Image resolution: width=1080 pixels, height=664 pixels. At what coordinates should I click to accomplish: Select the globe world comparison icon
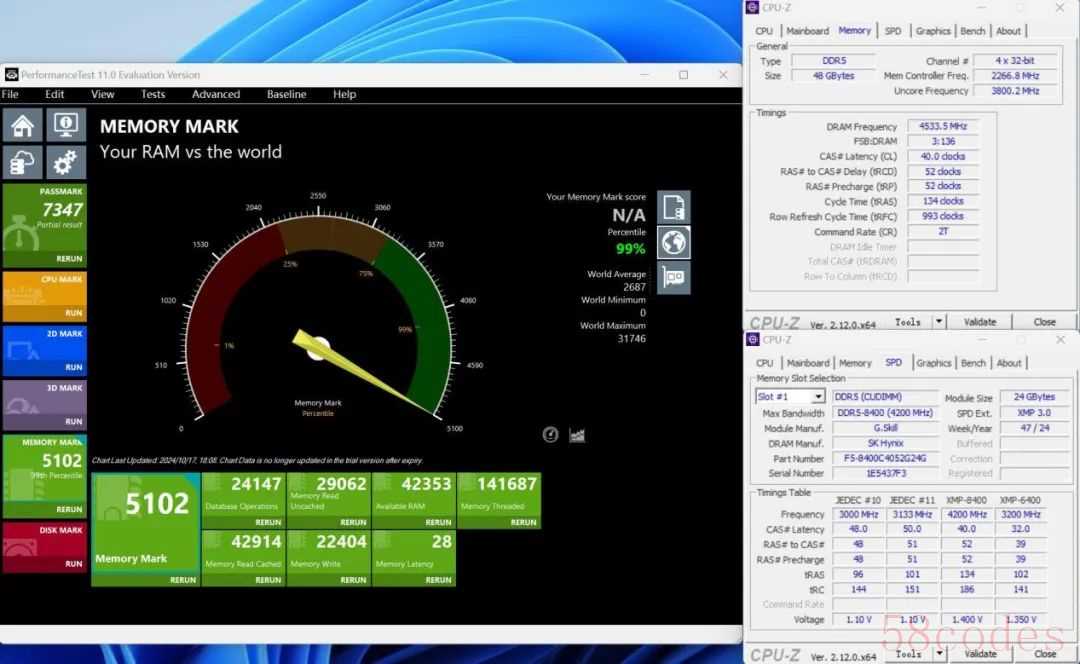[x=673, y=242]
